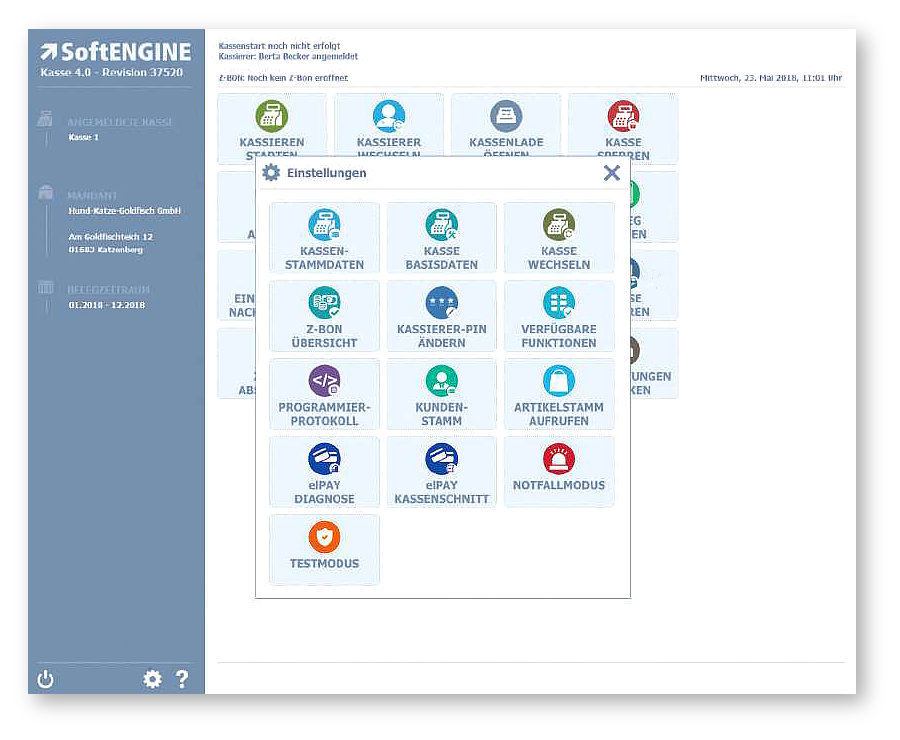Open help question mark in sidebar
The width and height of the screenshot is (900, 740).
[x=182, y=679]
